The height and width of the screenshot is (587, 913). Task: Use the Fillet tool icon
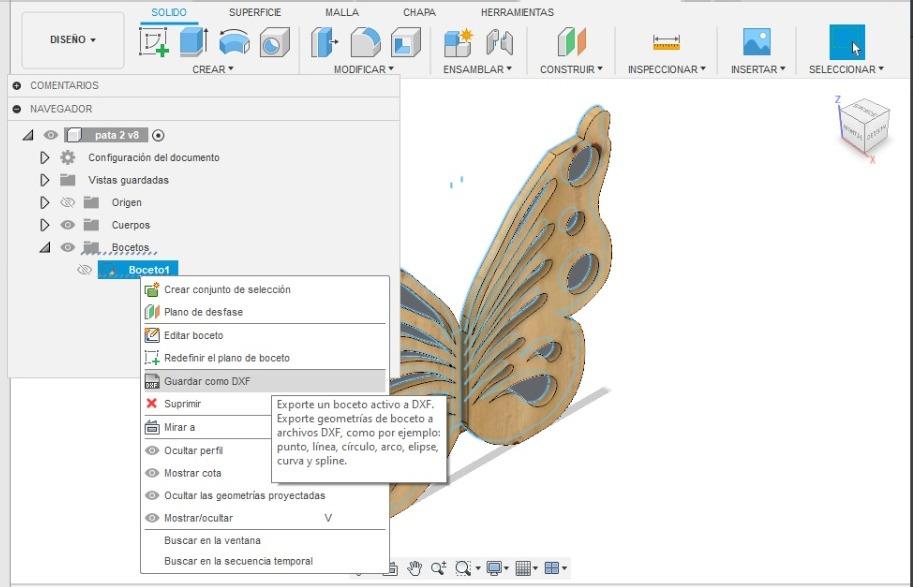coord(365,42)
